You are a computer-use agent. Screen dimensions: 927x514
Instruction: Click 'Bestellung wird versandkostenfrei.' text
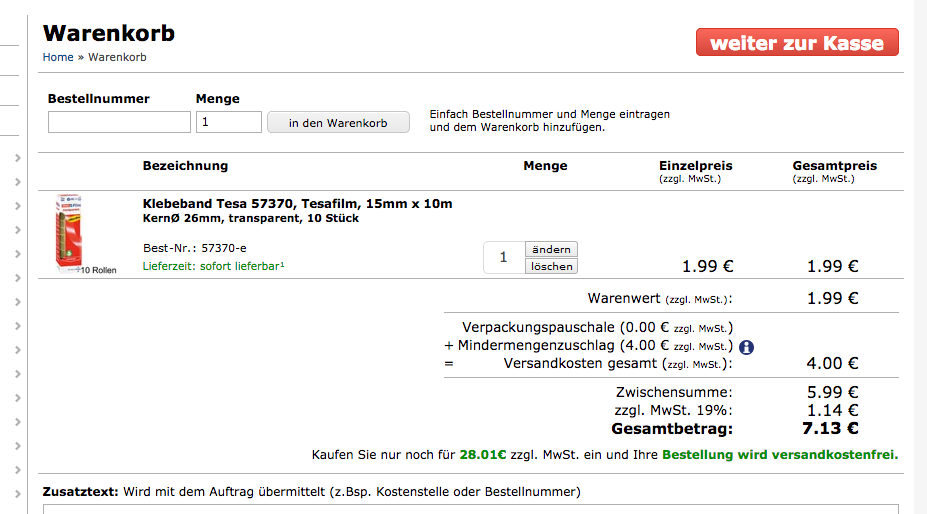pyautogui.click(x=780, y=455)
